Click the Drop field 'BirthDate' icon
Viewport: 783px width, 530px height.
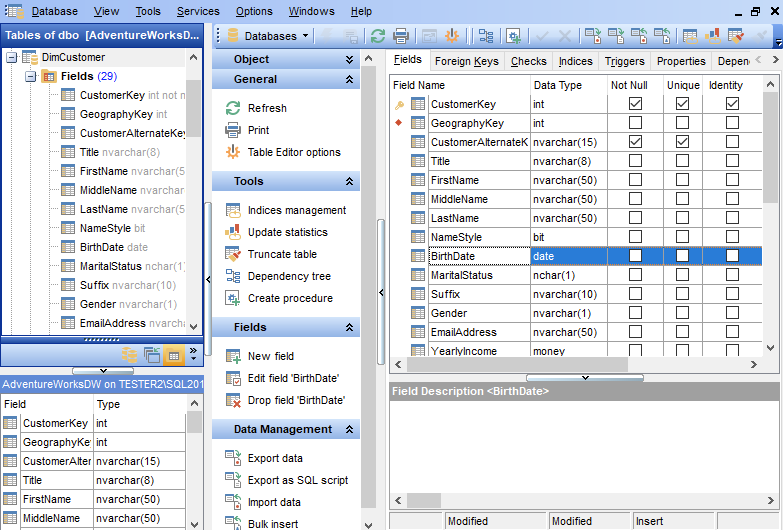[233, 400]
